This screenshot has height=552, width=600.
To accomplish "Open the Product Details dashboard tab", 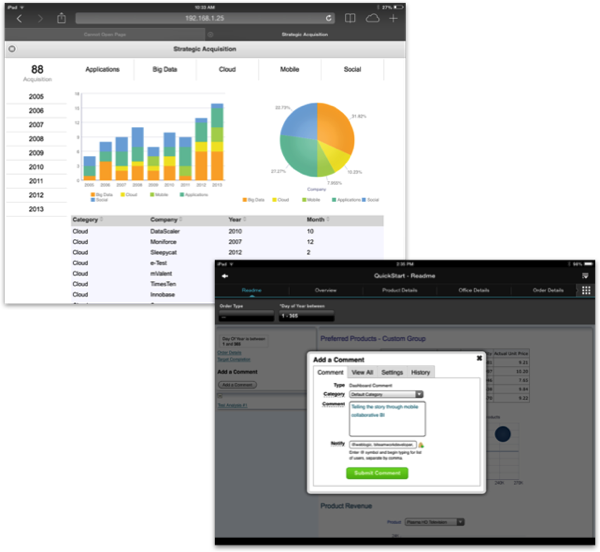I will pos(399,290).
